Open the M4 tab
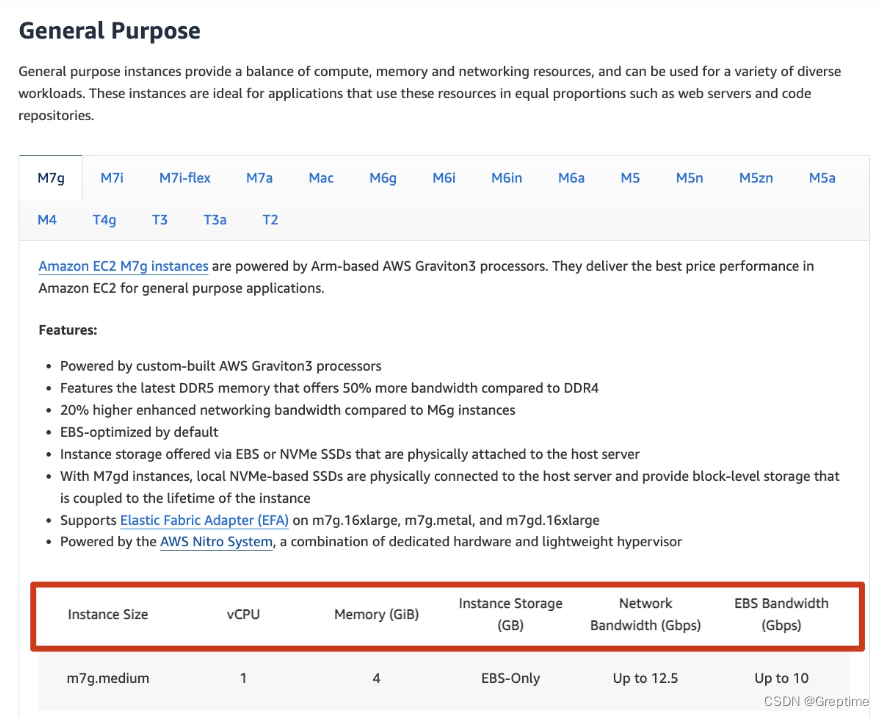The width and height of the screenshot is (884, 718). click(47, 220)
